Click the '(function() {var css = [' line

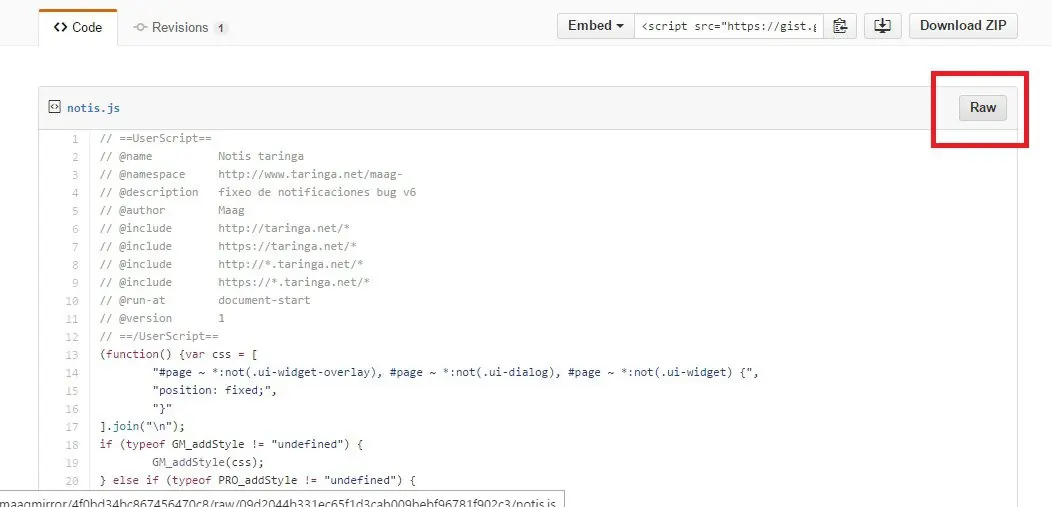click(178, 354)
